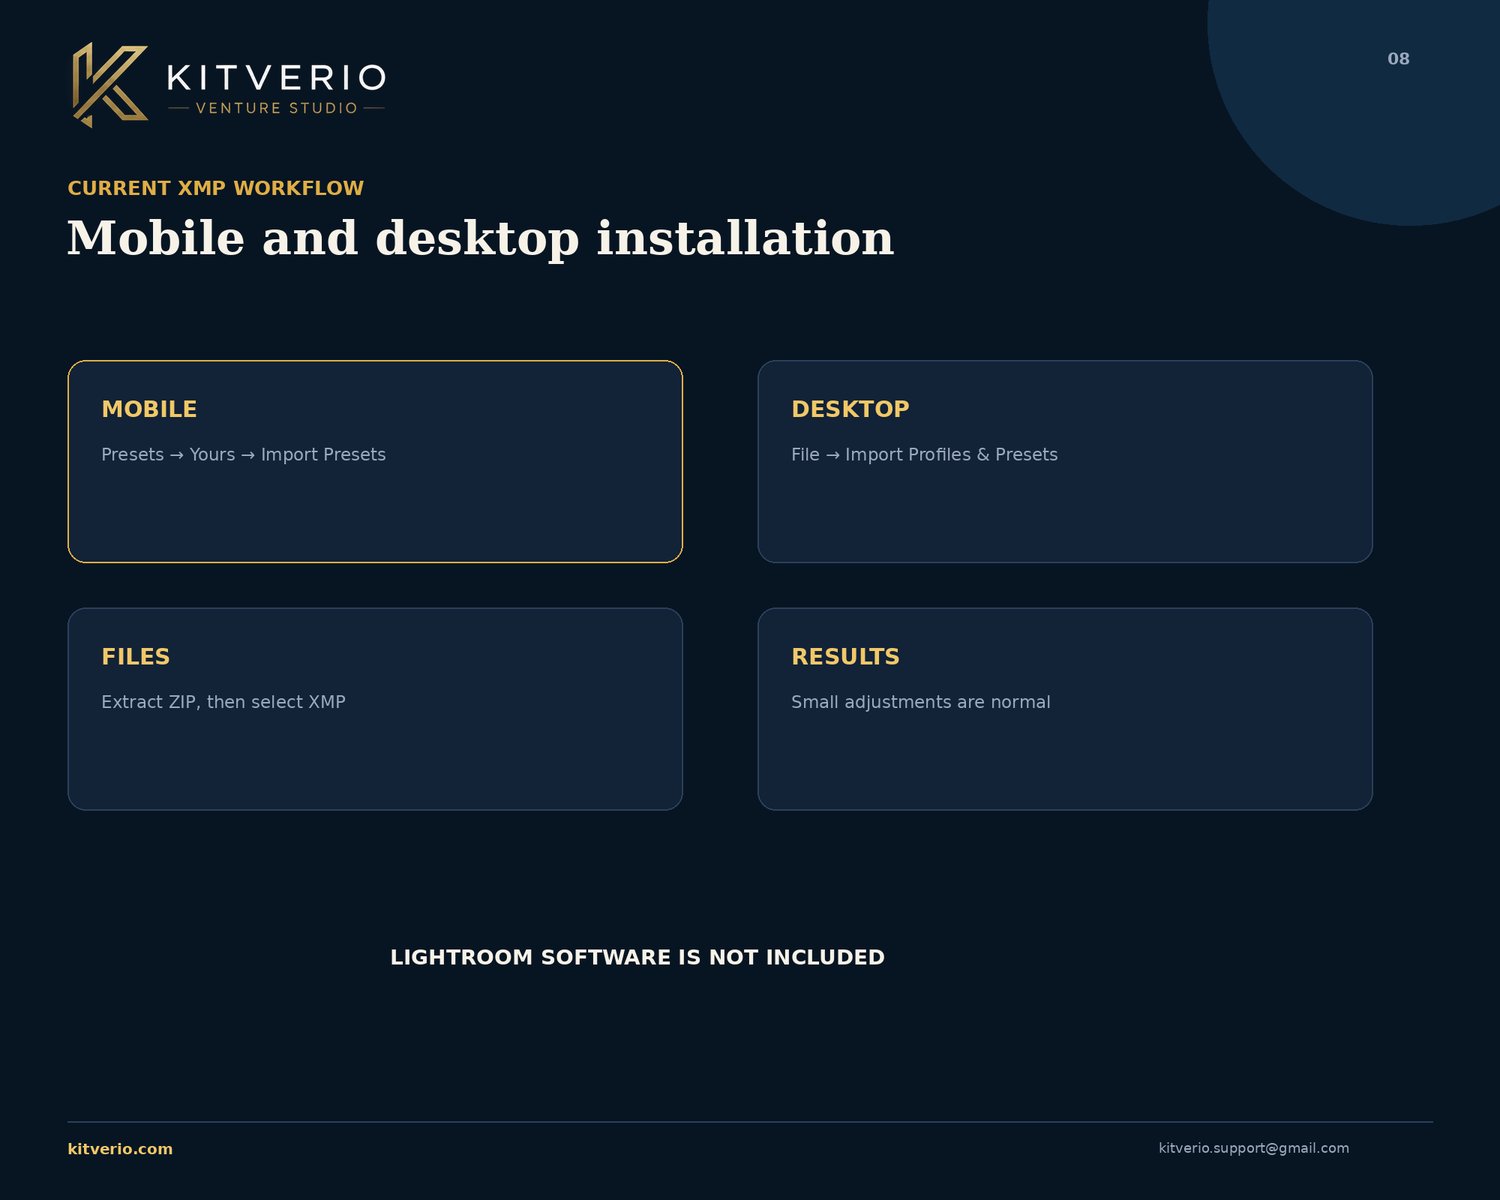Click the kitverio.support@gmail.com email address
The height and width of the screenshot is (1200, 1500).
(x=1254, y=1148)
